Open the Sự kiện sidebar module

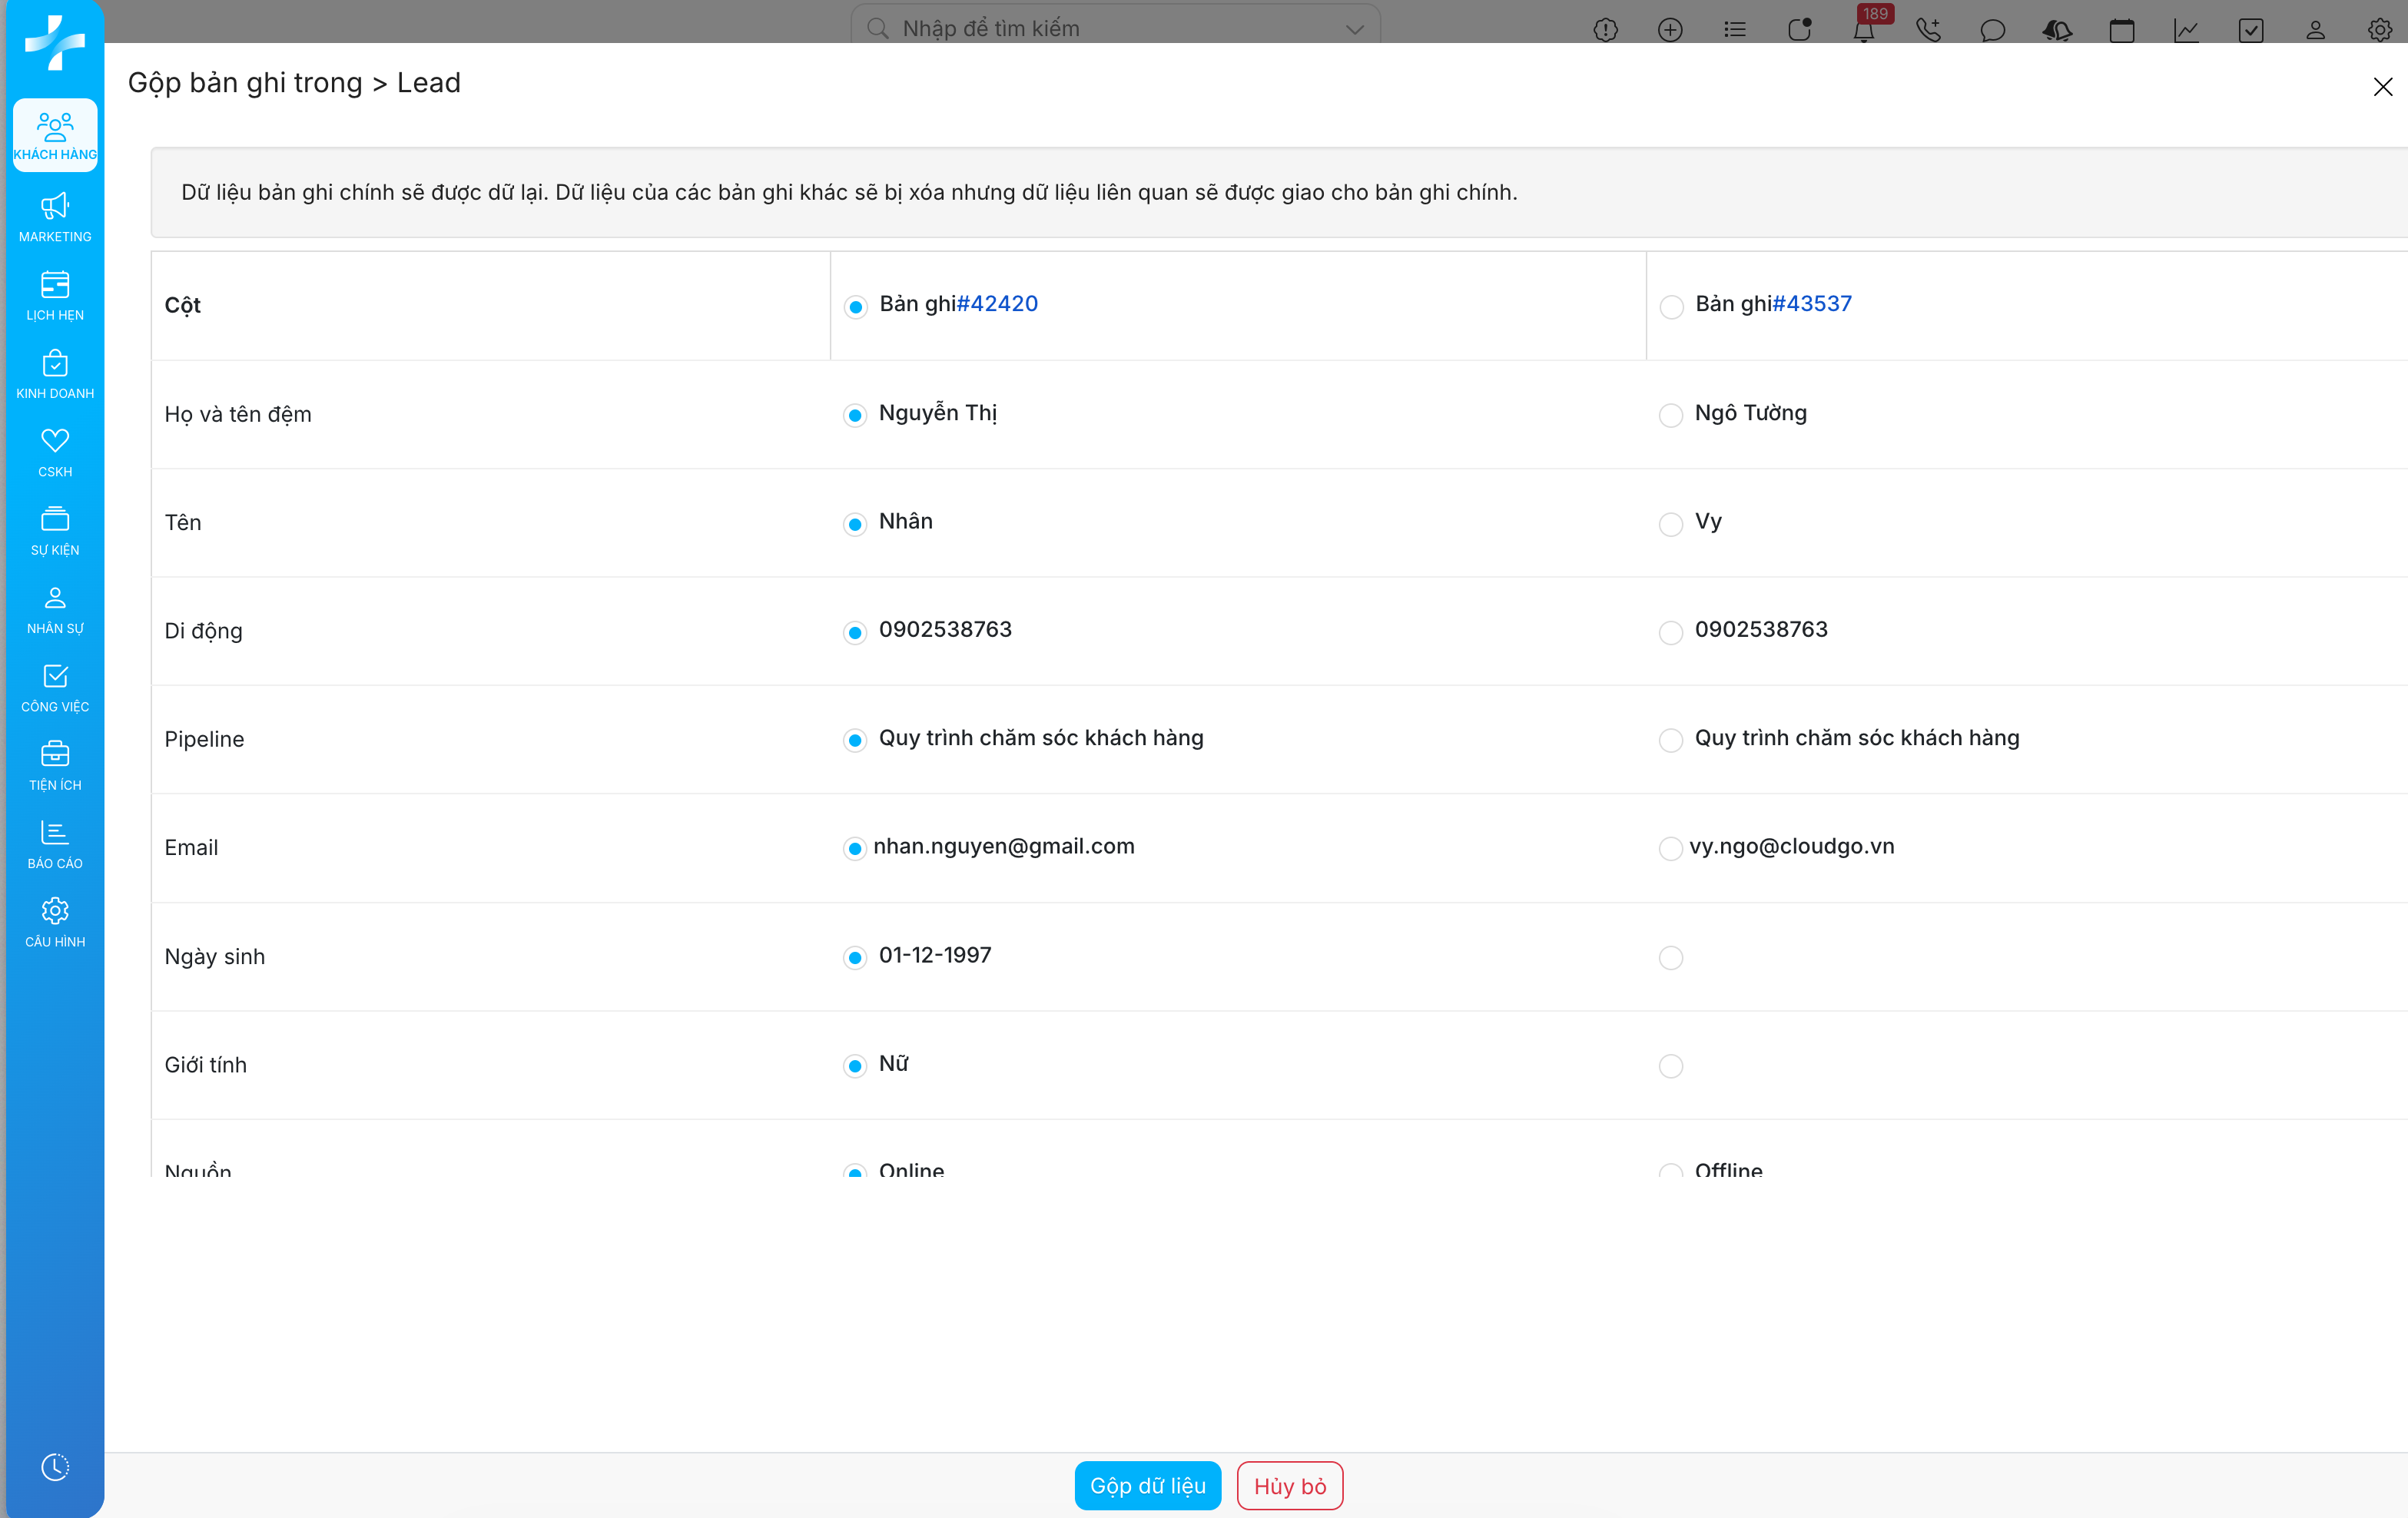pos(55,530)
